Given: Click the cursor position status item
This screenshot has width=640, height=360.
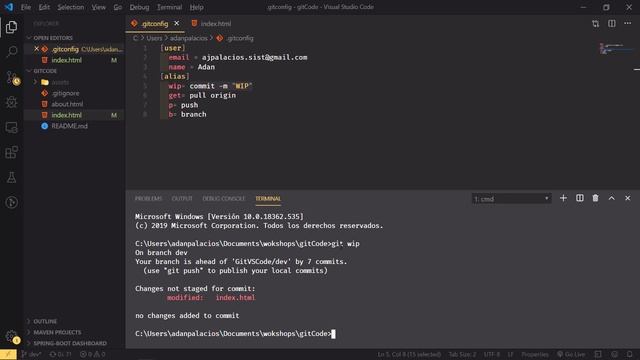Looking at the screenshot, I should point(409,354).
